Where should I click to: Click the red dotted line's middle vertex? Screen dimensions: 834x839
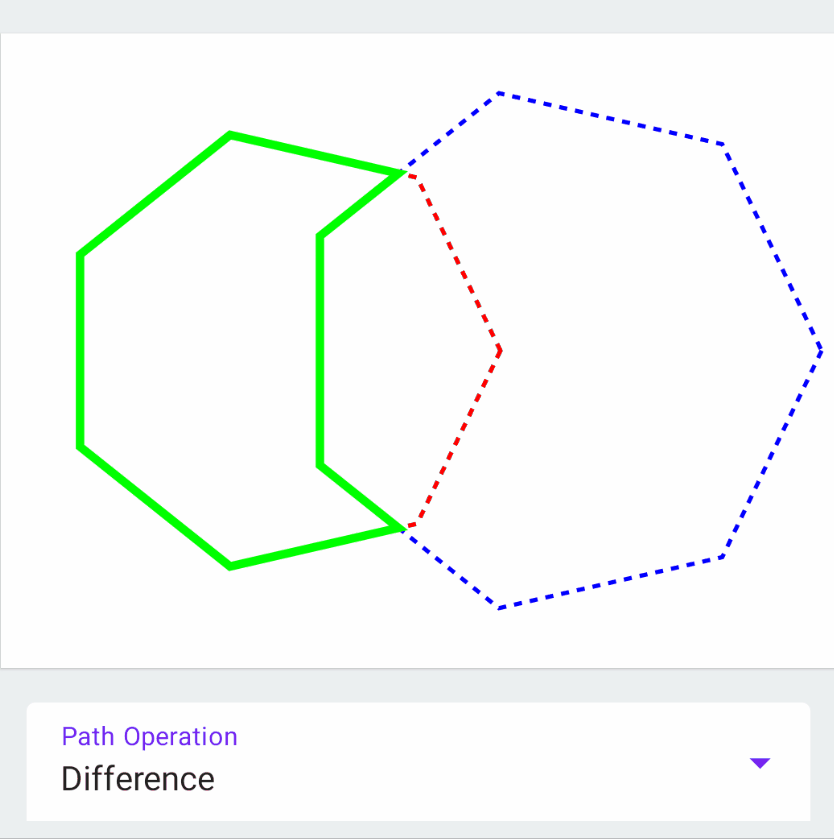(x=500, y=350)
